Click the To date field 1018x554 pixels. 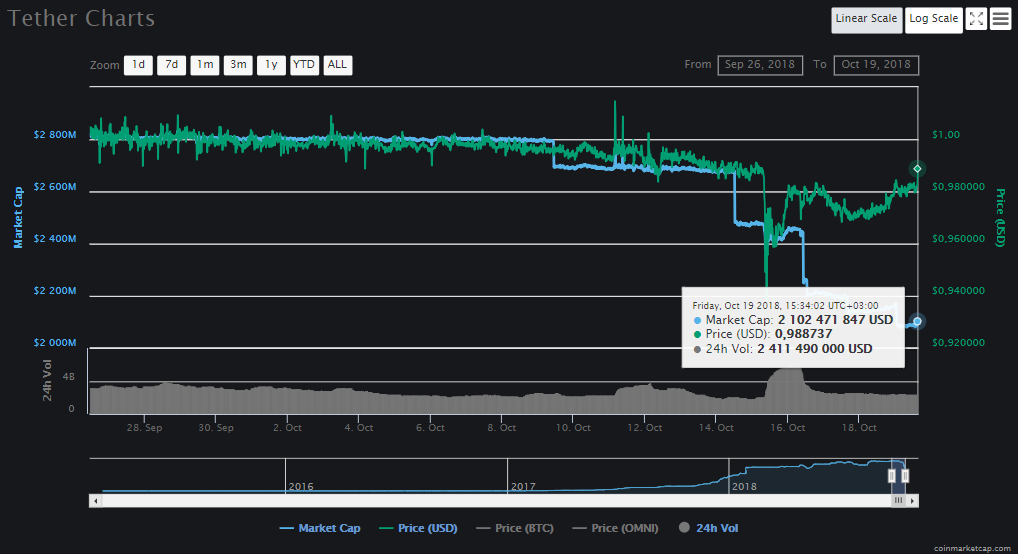click(x=876, y=65)
